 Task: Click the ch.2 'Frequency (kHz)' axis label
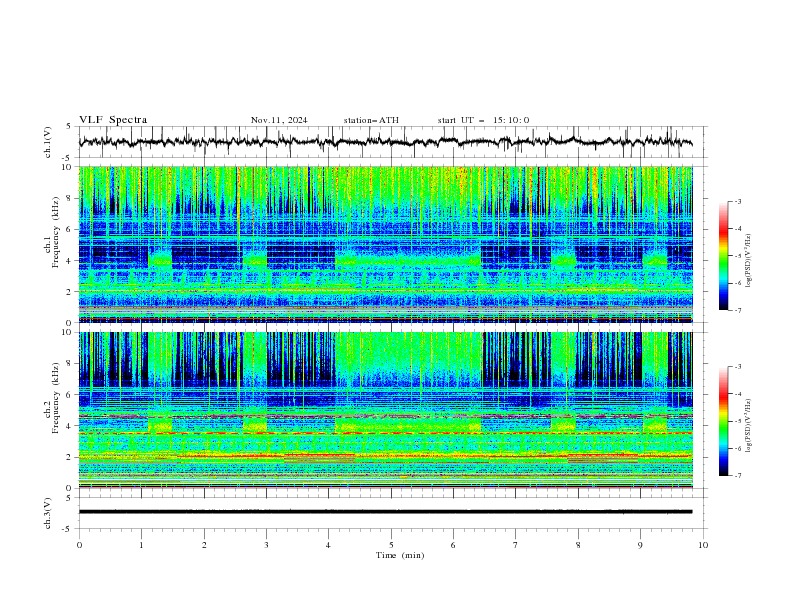tap(56, 397)
